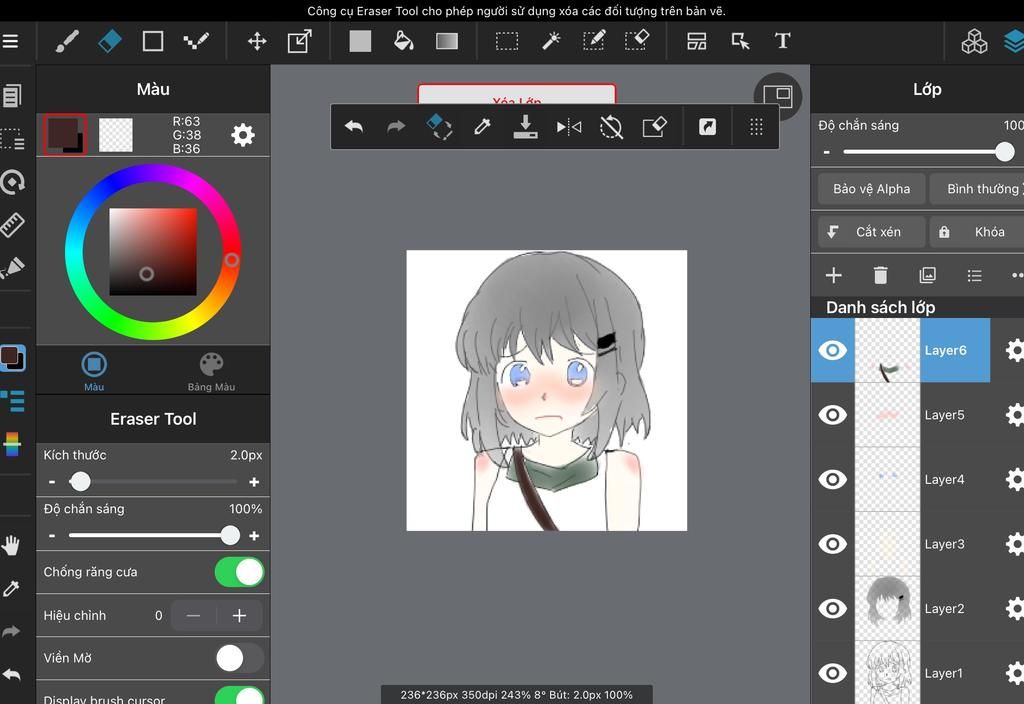
Task: Choose the rectangle shape tool
Action: click(x=153, y=41)
